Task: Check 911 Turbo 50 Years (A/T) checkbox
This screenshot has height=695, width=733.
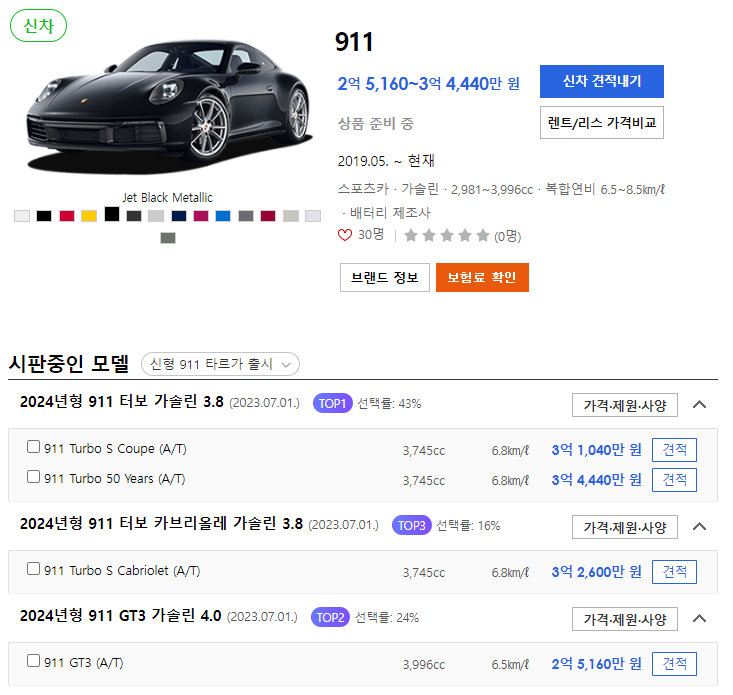Action: point(33,477)
